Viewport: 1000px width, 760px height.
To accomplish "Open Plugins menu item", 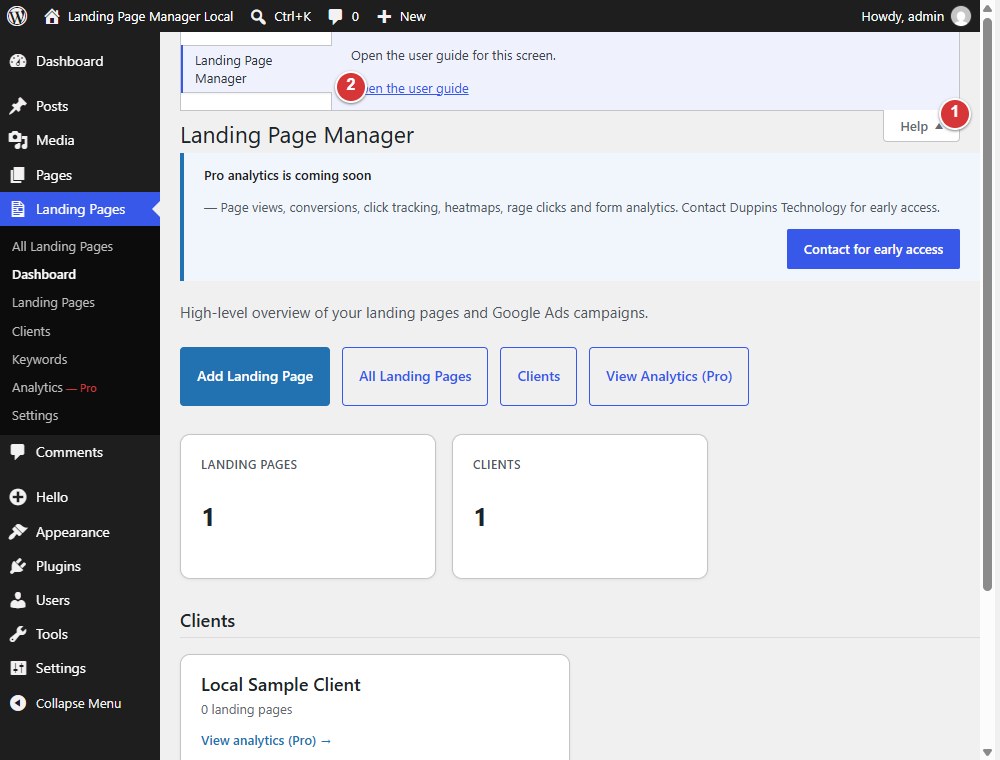I will point(80,566).
